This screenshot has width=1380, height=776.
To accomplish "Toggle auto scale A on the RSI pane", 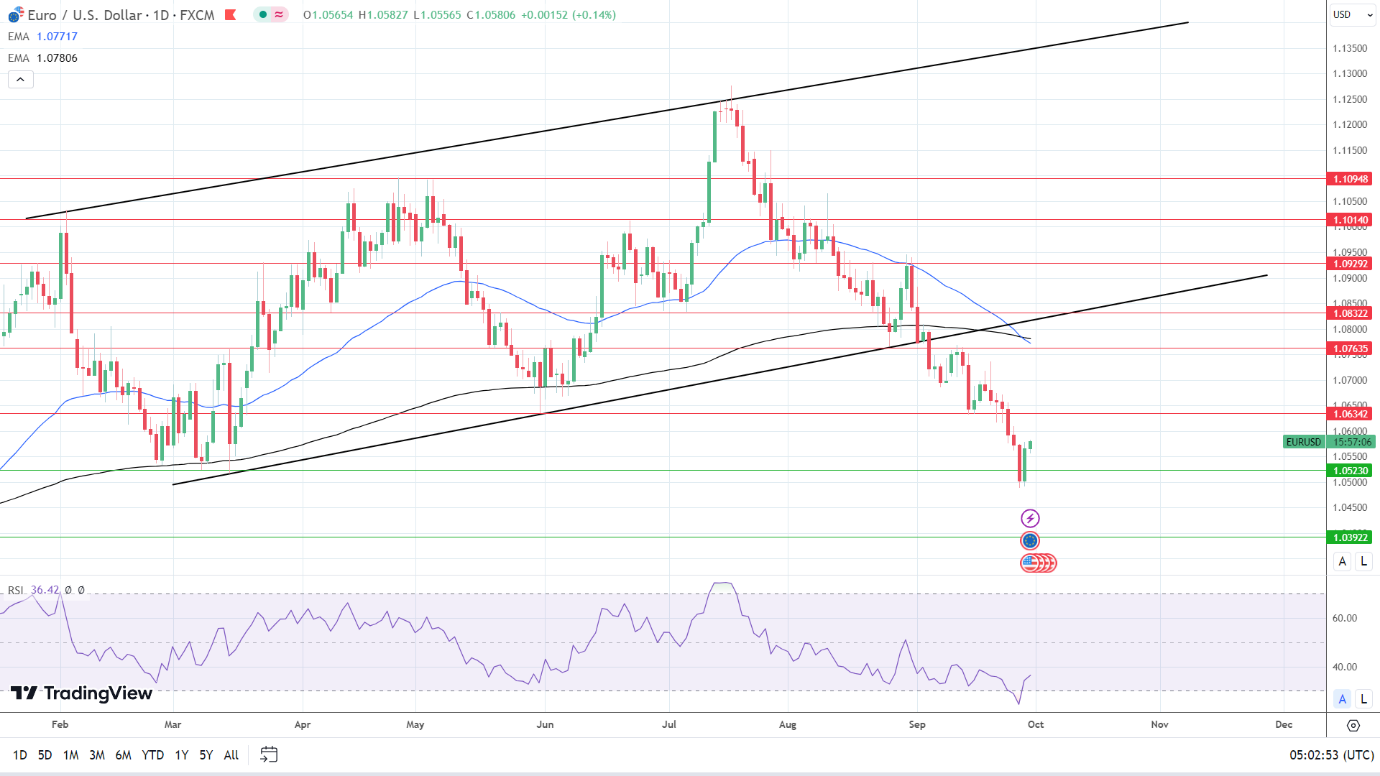I will (x=1342, y=699).
